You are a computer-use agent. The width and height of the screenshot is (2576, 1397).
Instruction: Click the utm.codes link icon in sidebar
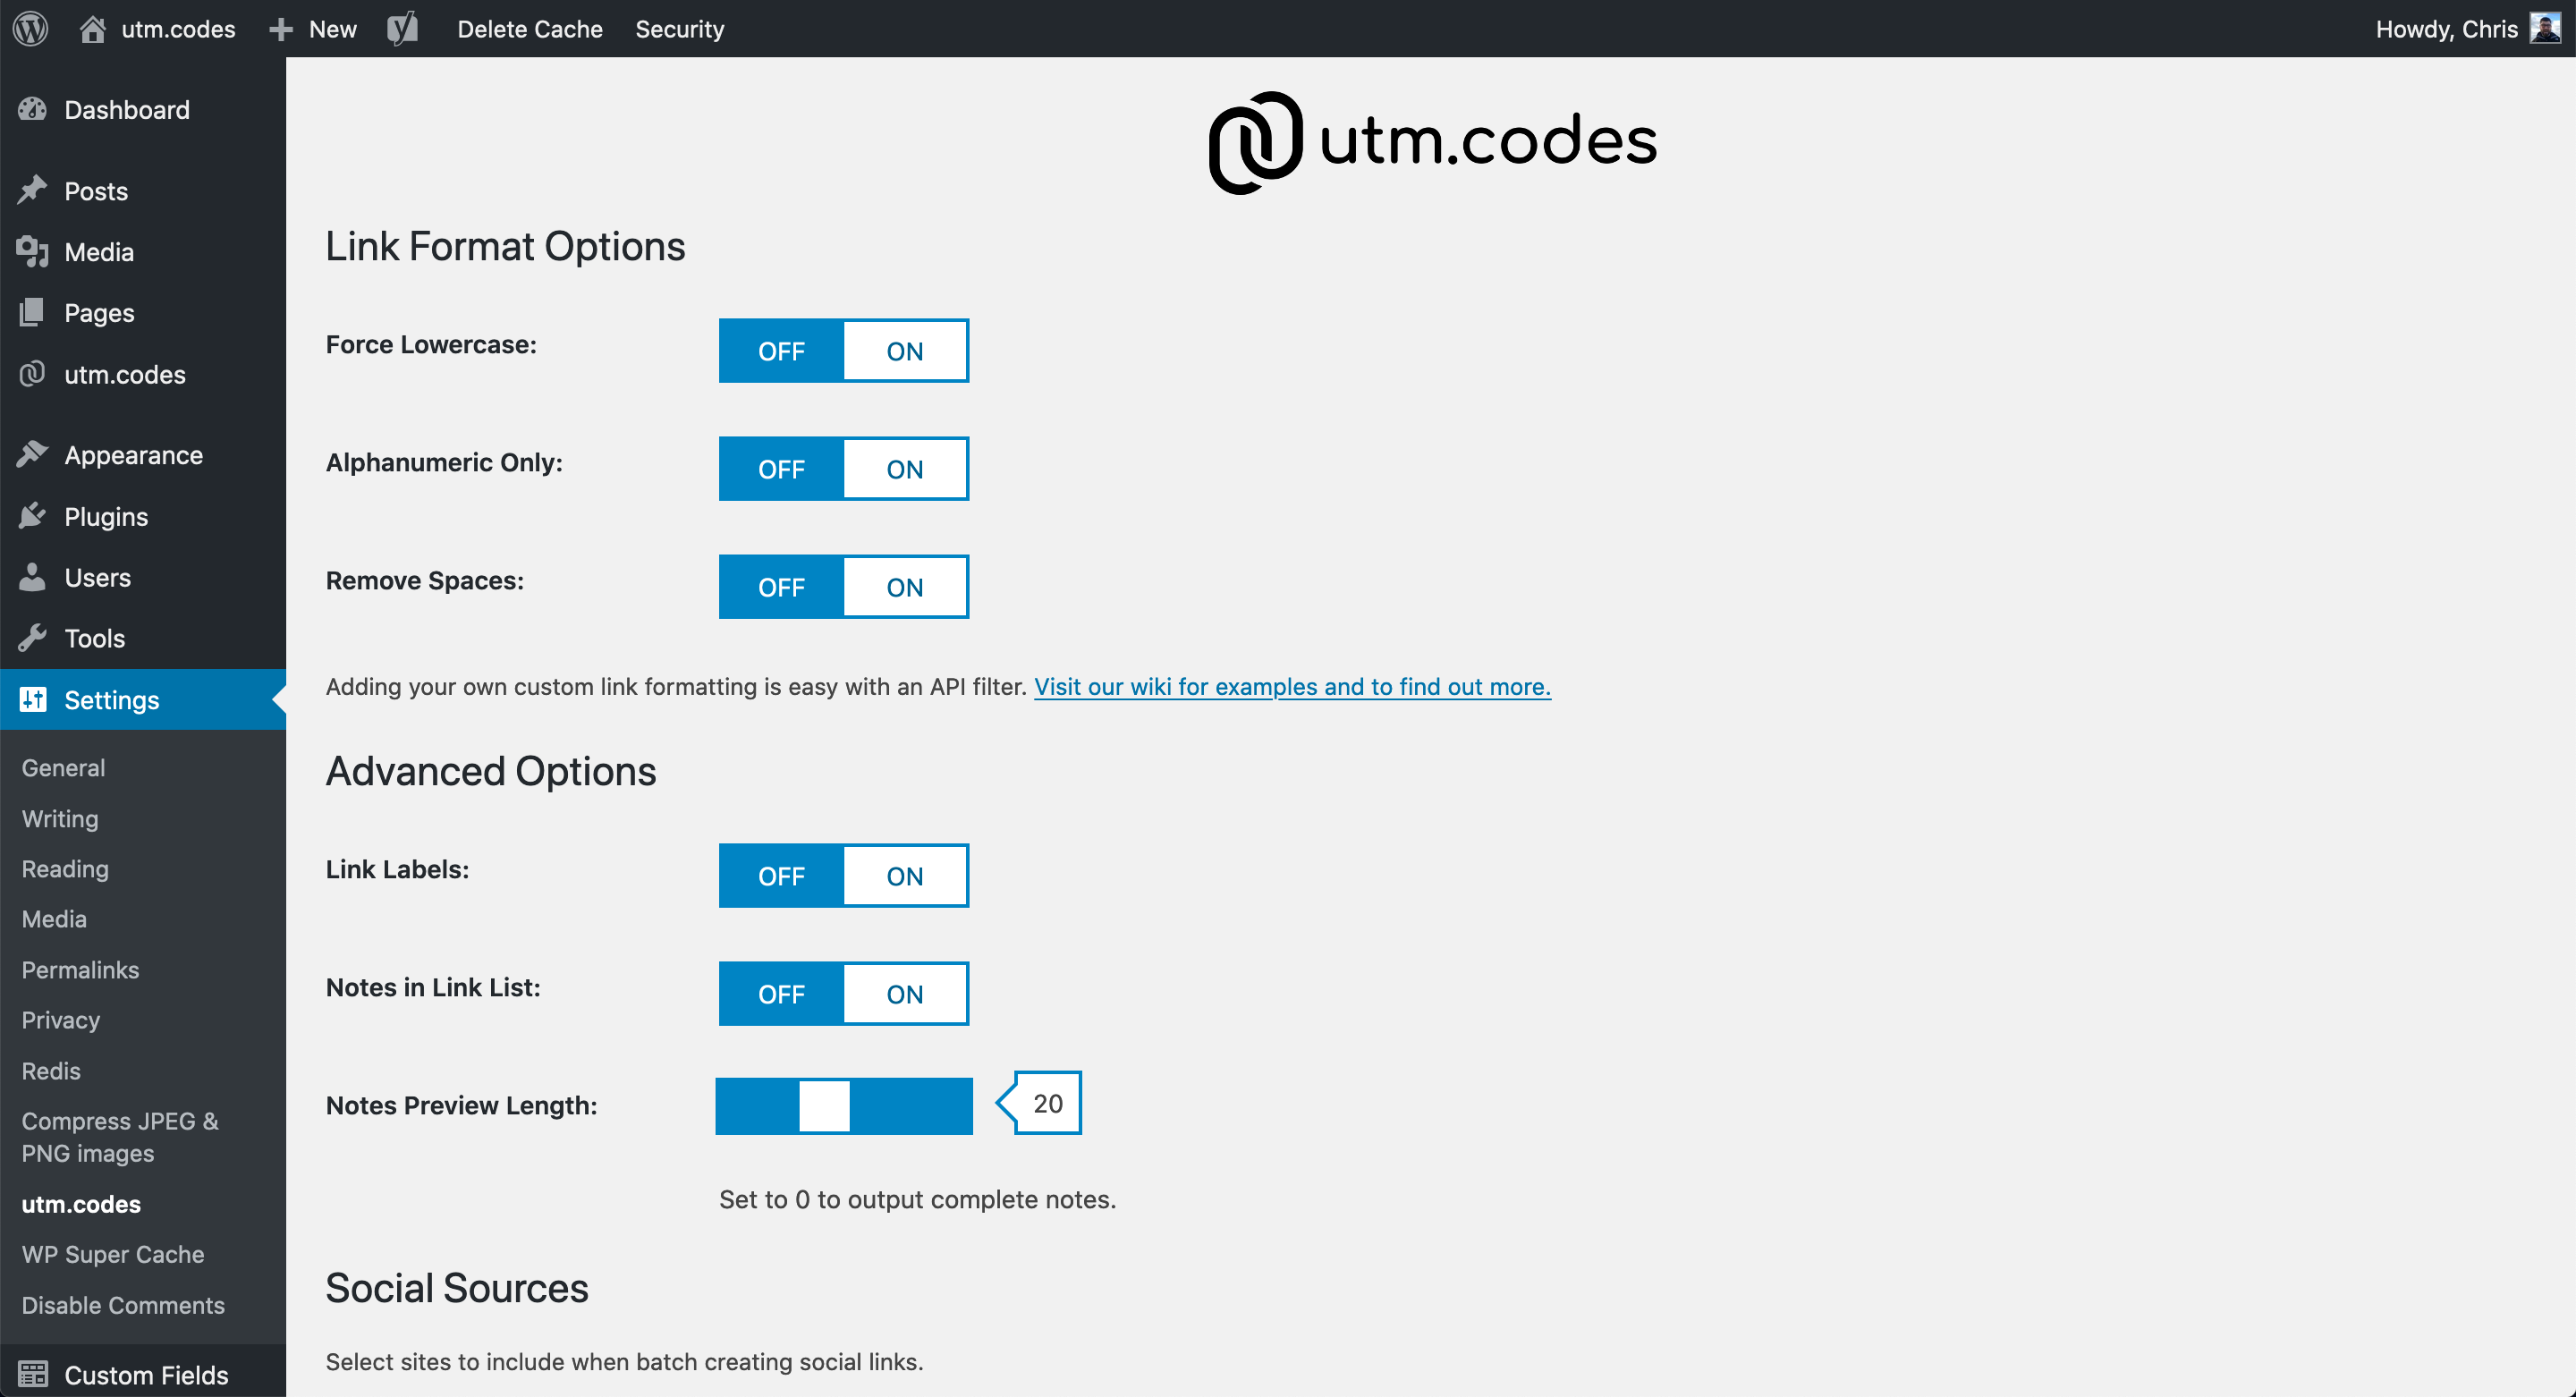click(x=33, y=374)
